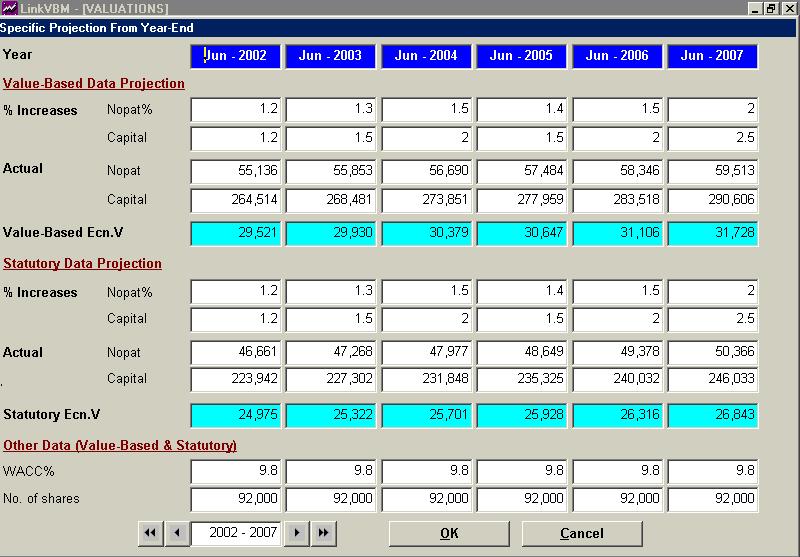Image resolution: width=800 pixels, height=557 pixels.
Task: Edit Value-Based Nopat% for Jun 2002
Action: point(236,109)
